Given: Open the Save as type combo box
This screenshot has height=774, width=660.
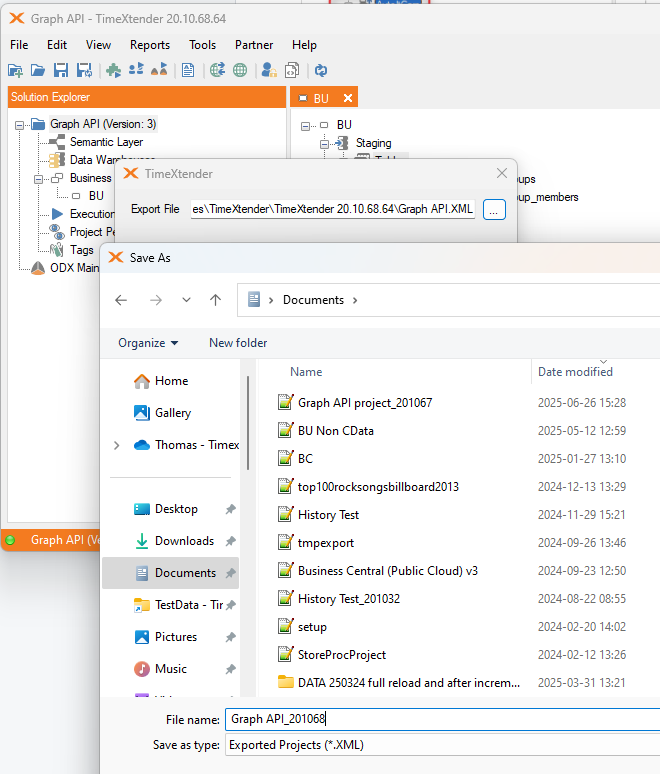Looking at the screenshot, I should pos(442,745).
